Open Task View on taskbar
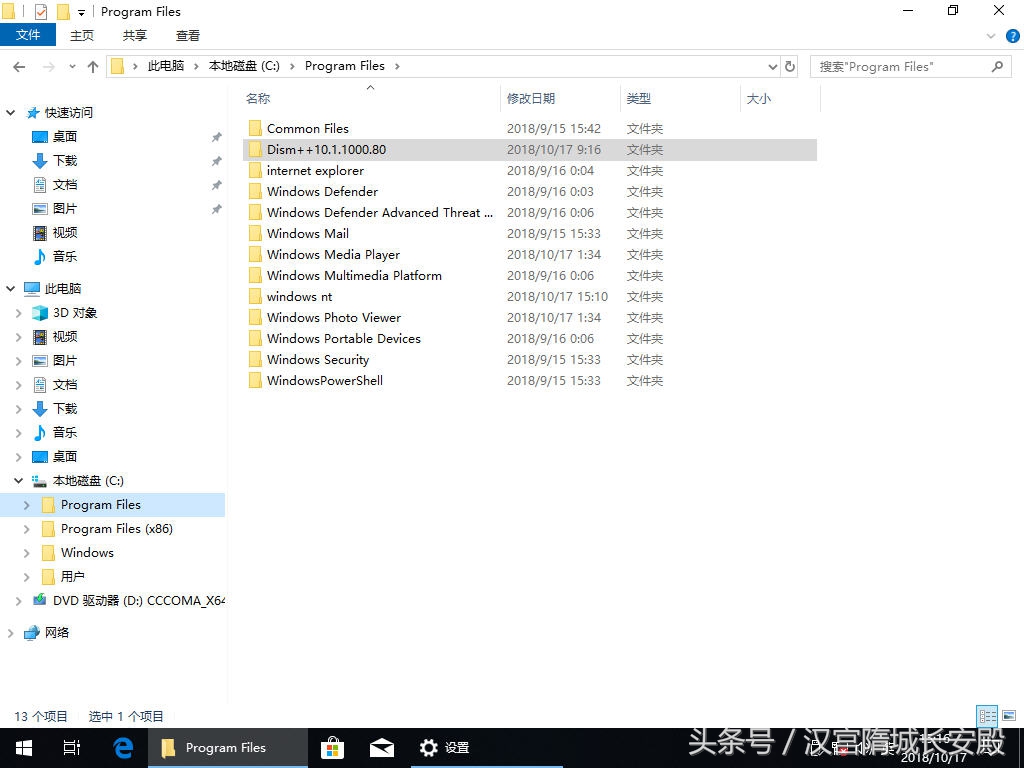 72,748
